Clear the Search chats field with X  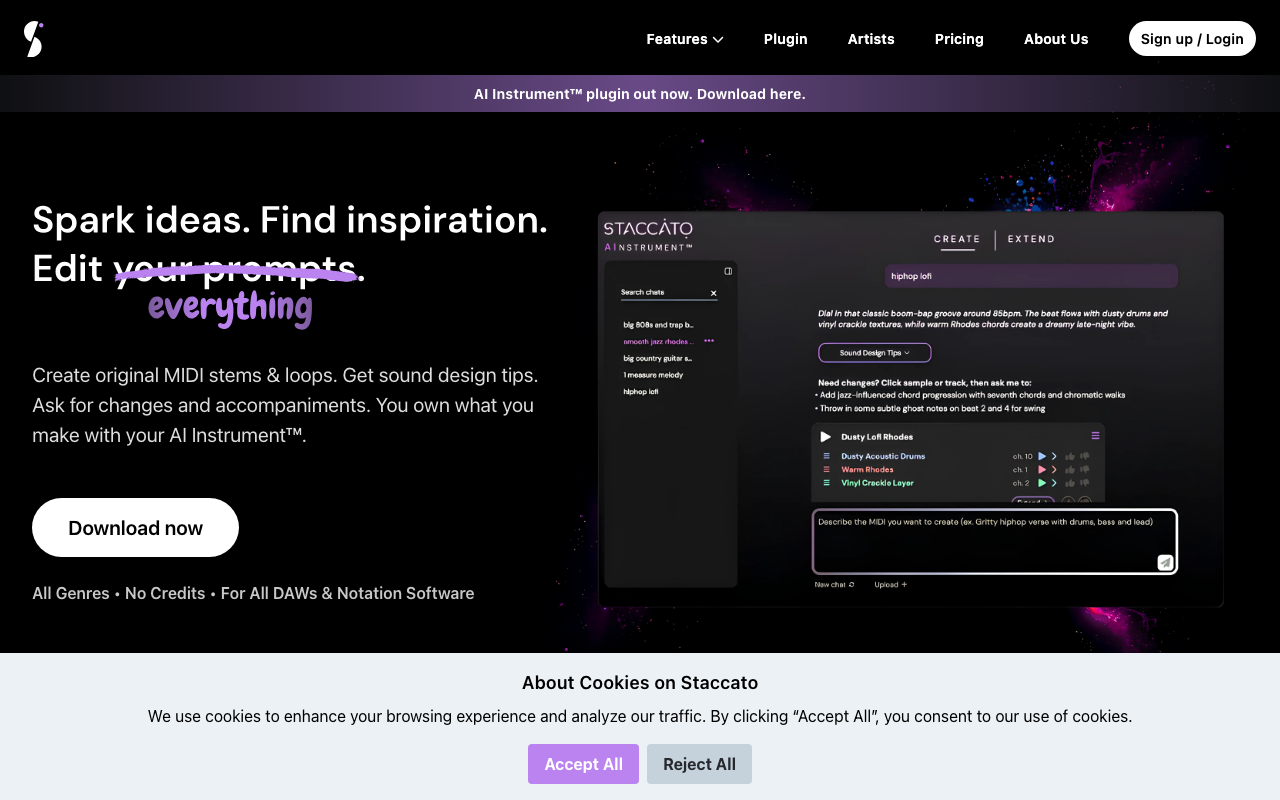(714, 293)
